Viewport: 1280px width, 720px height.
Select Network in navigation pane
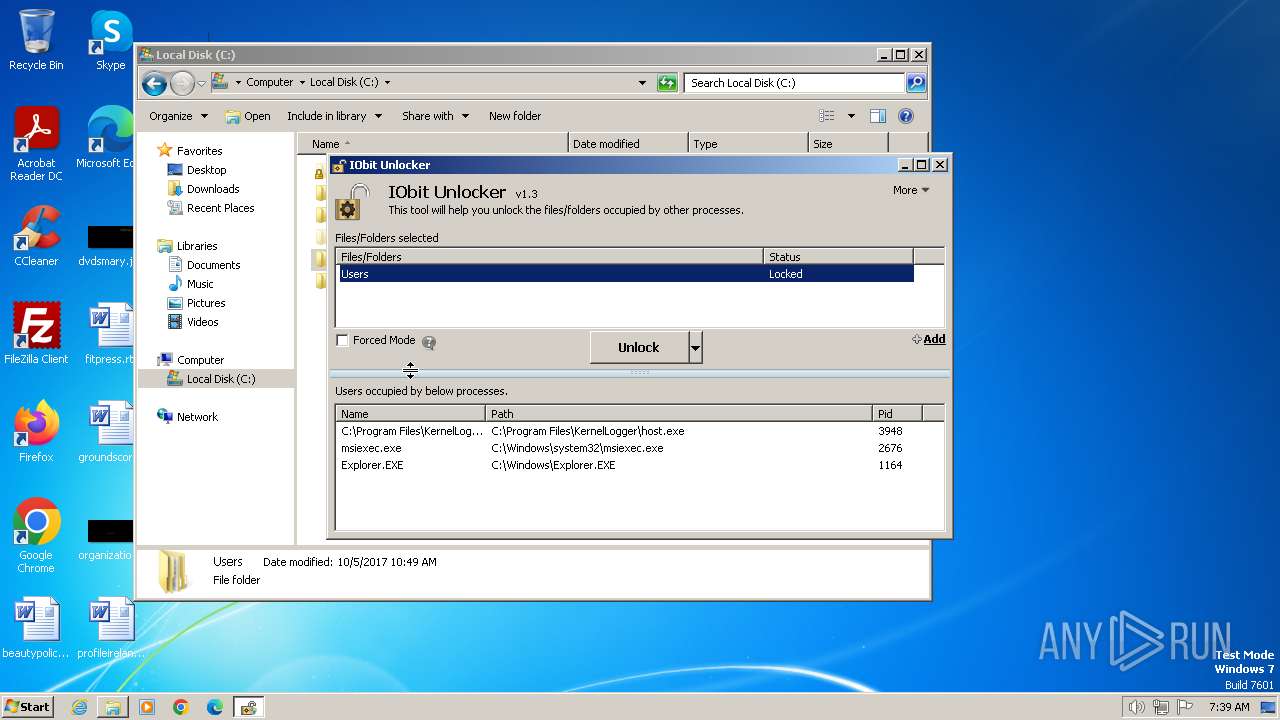pyautogui.click(x=187, y=417)
